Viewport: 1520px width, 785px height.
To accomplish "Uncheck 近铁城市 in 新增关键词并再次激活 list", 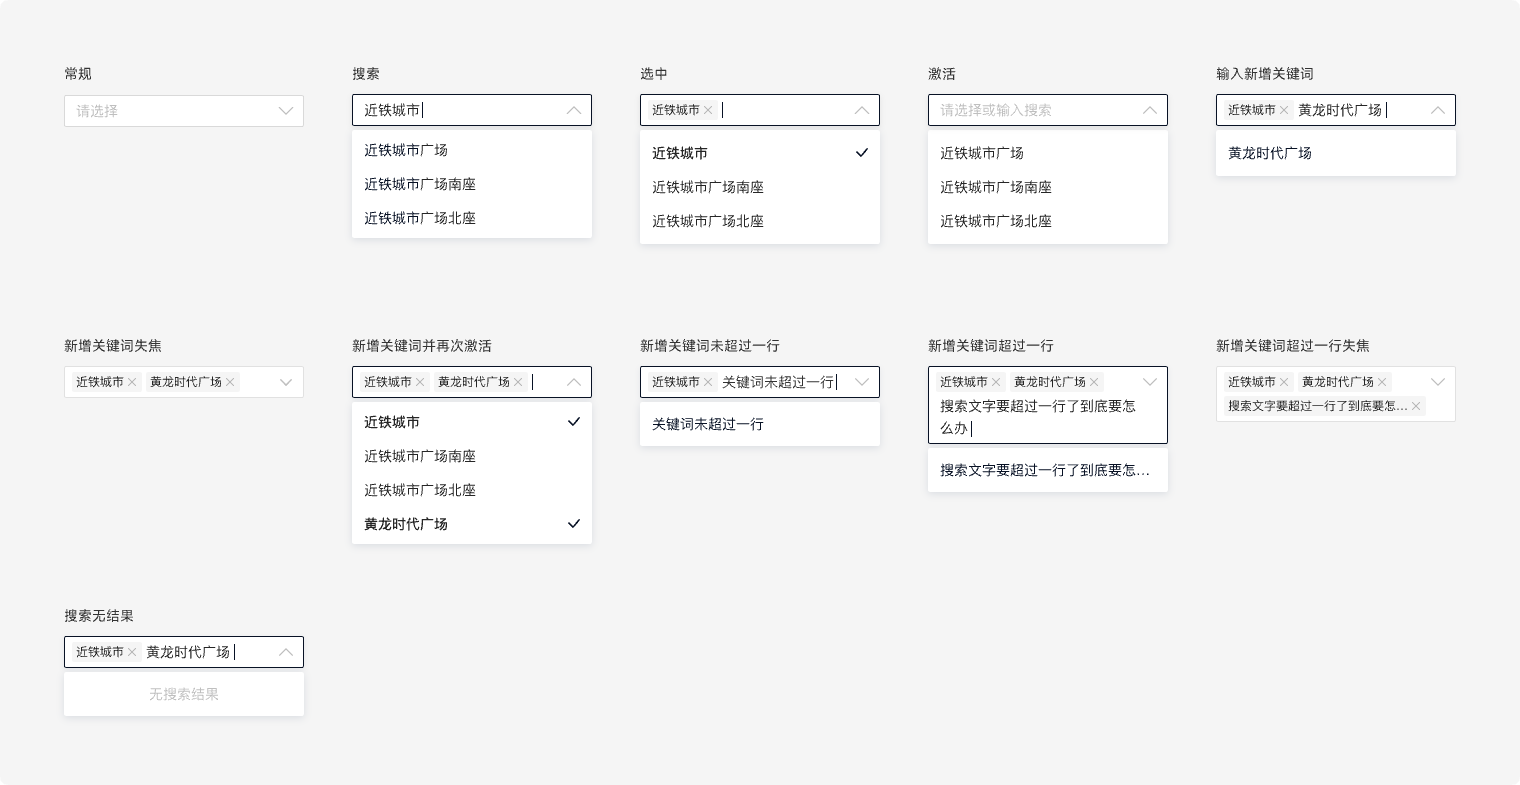I will coord(471,422).
